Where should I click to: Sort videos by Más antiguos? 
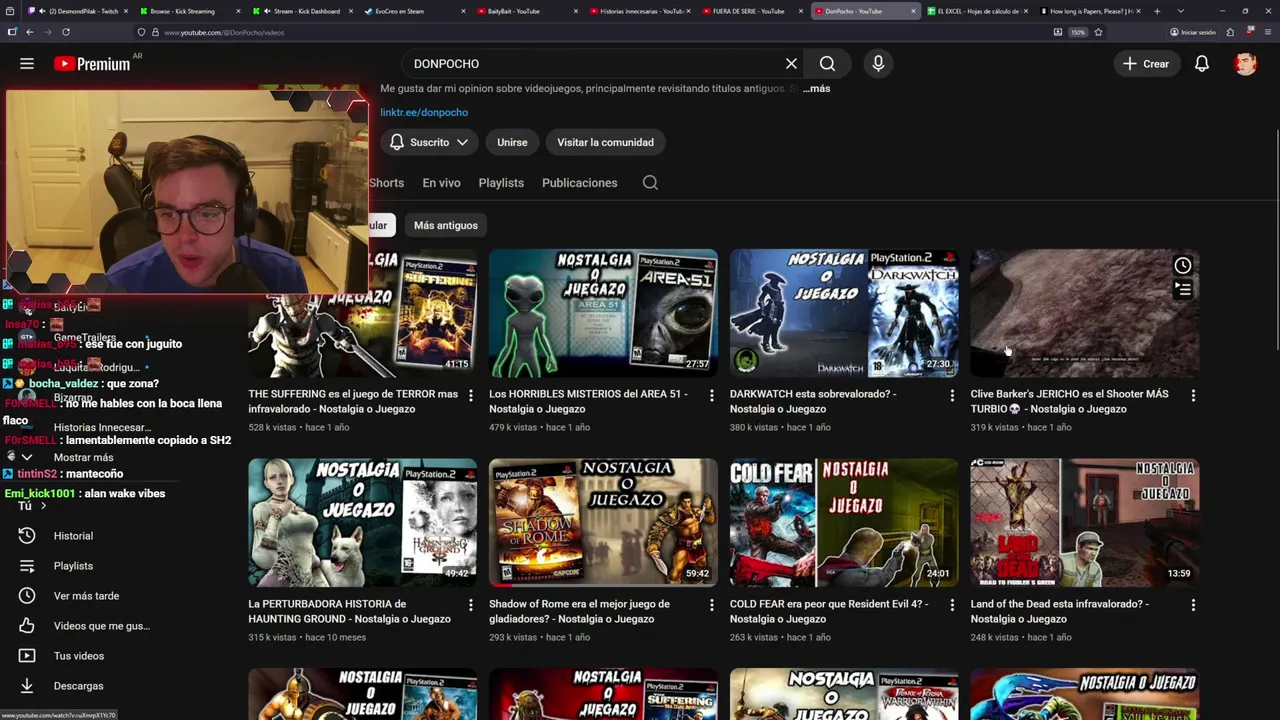(446, 225)
